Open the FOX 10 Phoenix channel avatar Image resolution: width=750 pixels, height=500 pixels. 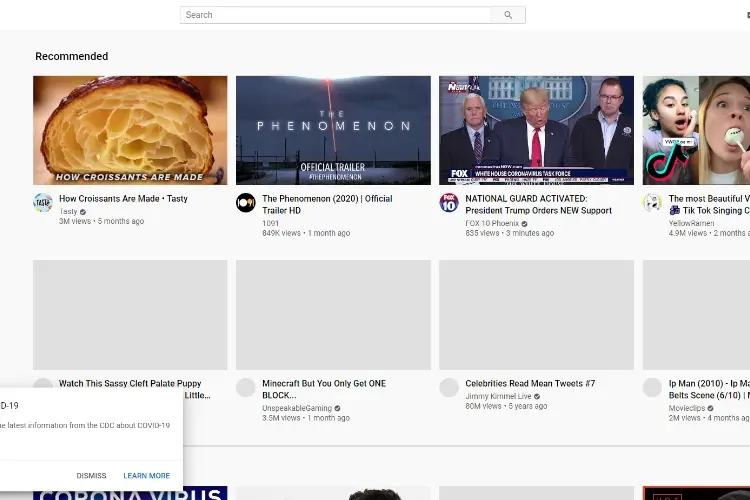449,202
